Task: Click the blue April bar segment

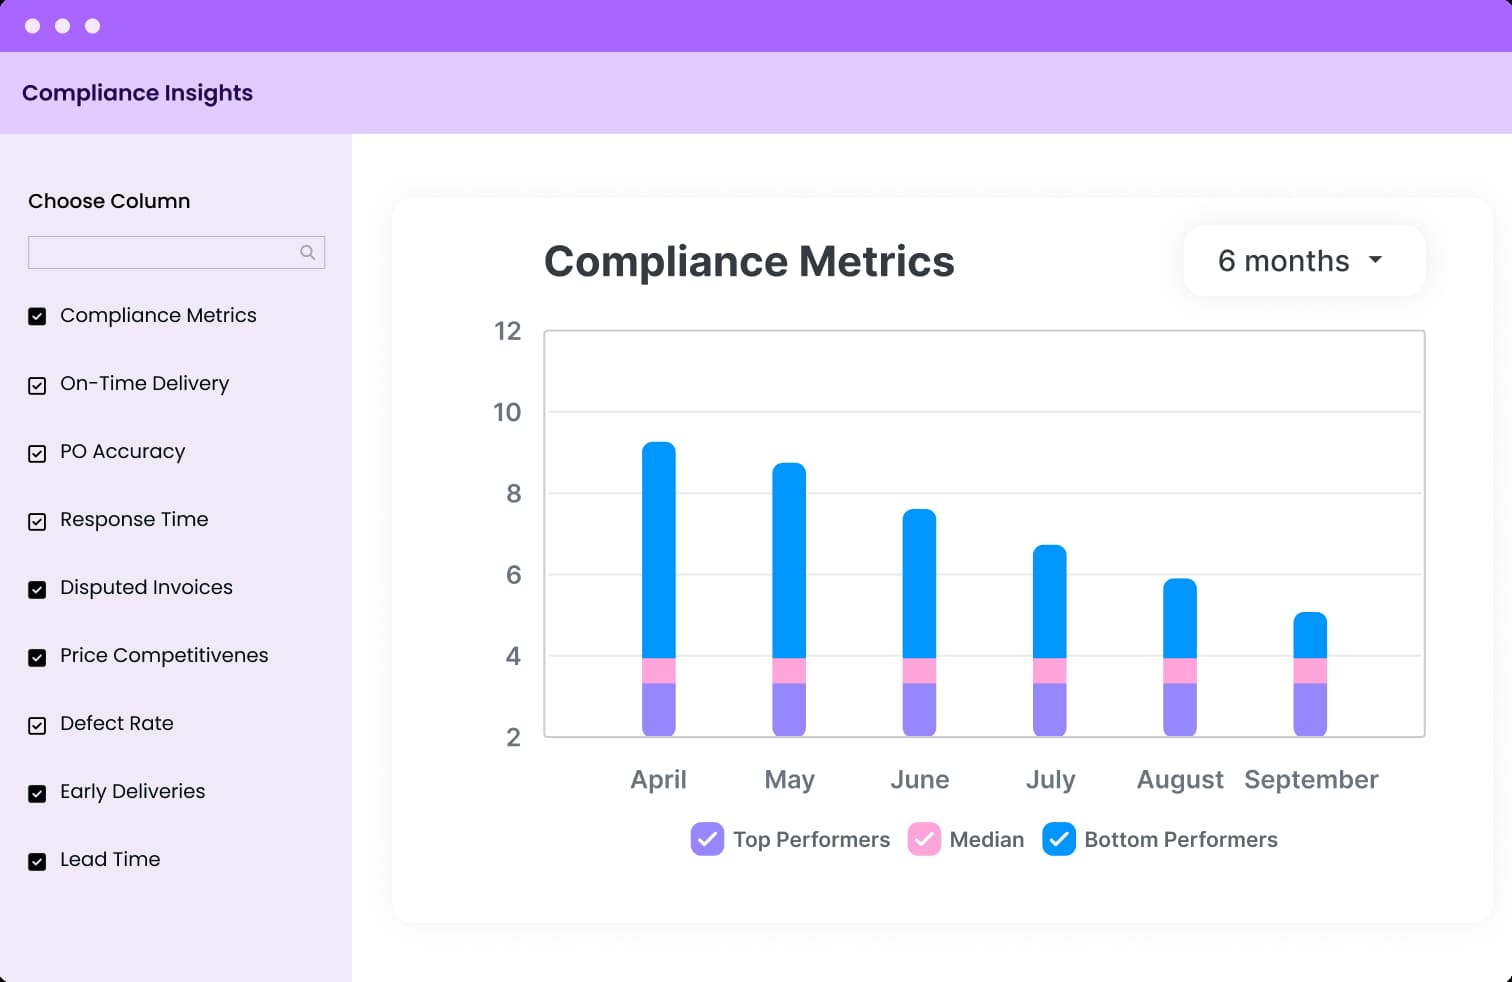Action: click(x=658, y=550)
